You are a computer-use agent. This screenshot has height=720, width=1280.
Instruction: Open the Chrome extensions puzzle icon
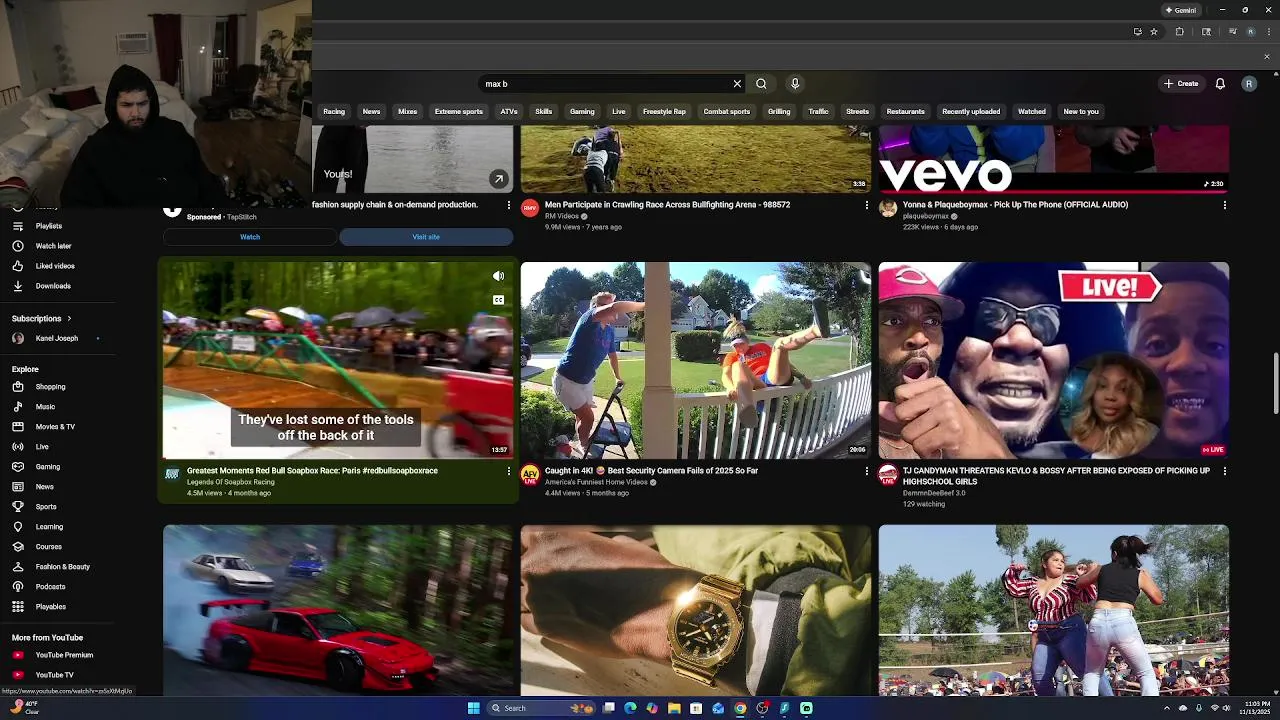(x=1180, y=32)
